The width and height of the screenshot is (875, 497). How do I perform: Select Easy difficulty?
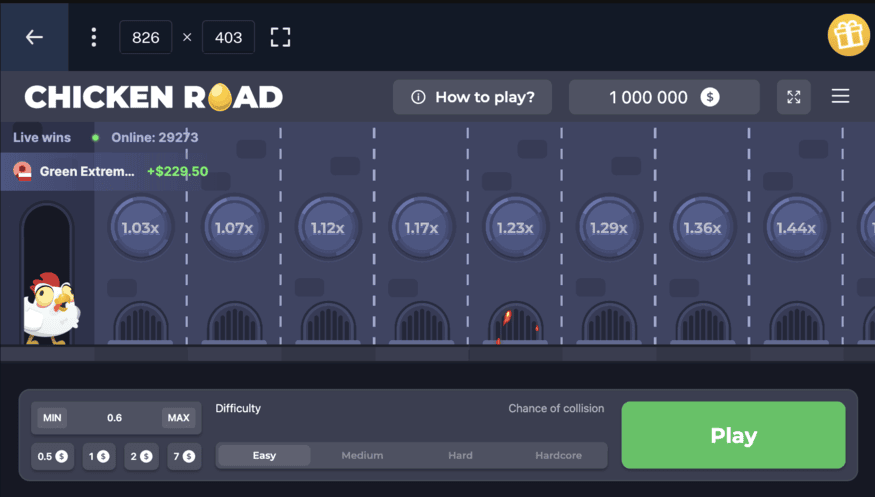[264, 455]
